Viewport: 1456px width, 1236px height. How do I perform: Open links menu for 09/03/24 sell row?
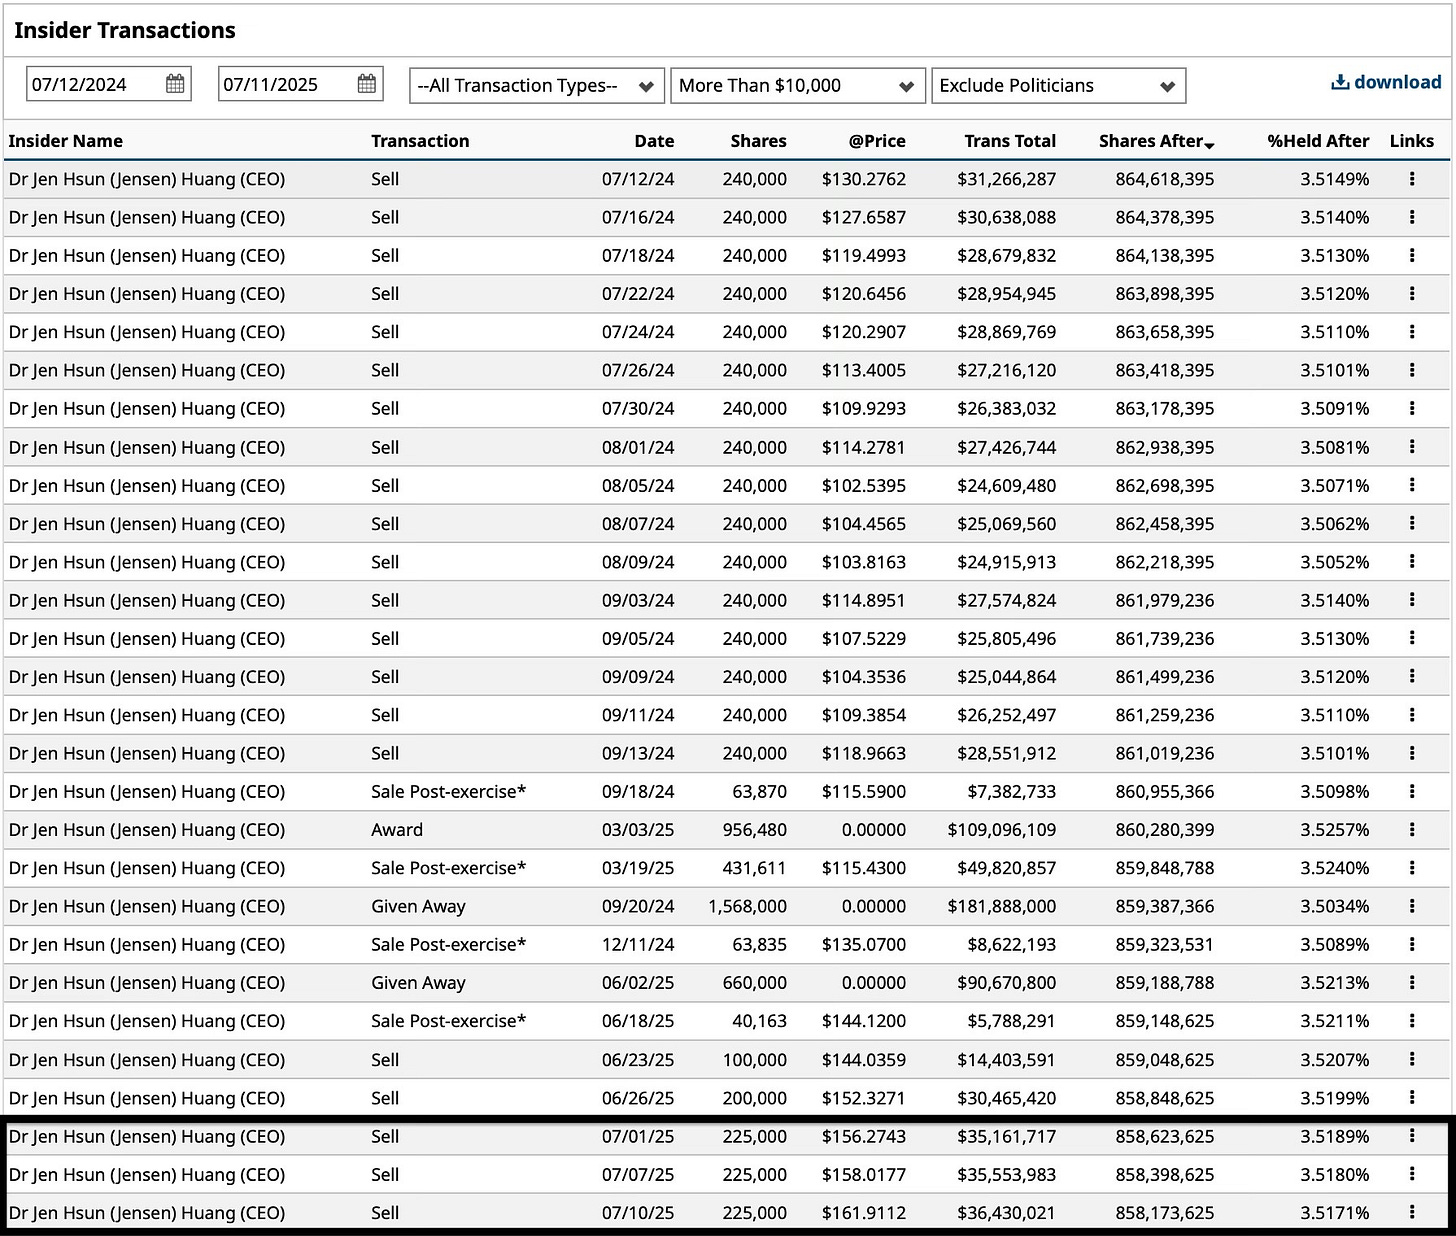point(1412,600)
